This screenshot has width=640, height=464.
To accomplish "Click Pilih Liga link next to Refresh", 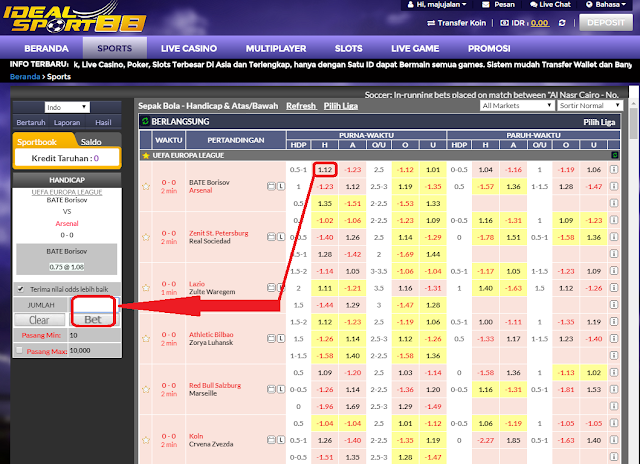I will tap(341, 106).
